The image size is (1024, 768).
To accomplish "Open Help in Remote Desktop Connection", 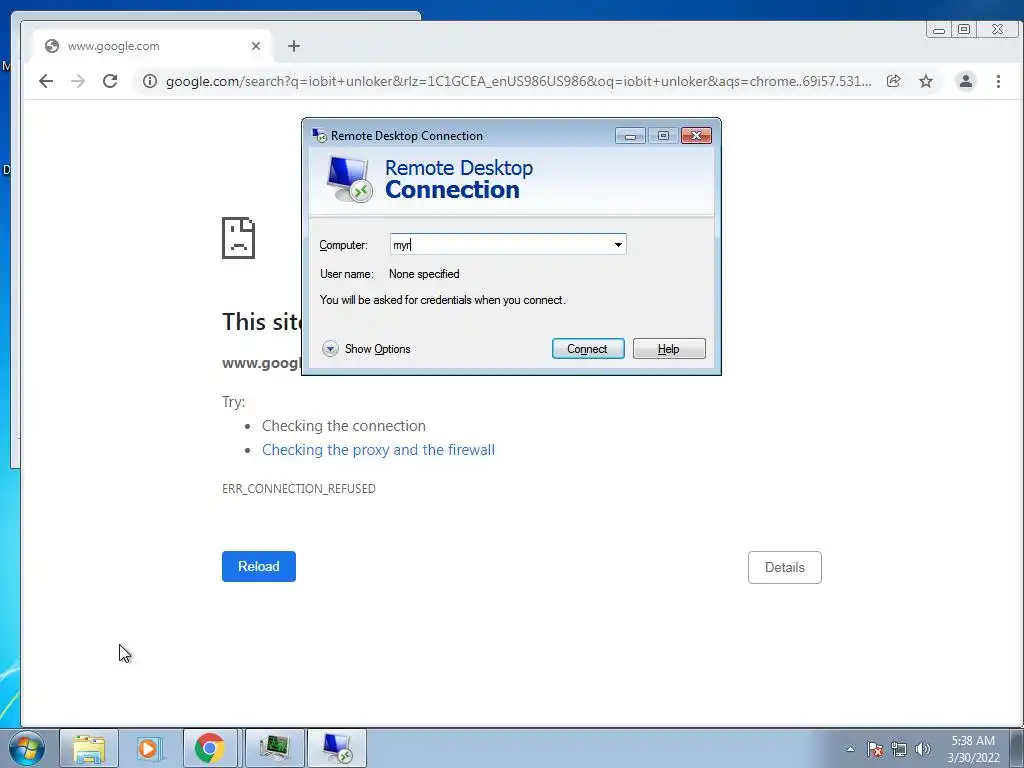I will [669, 349].
